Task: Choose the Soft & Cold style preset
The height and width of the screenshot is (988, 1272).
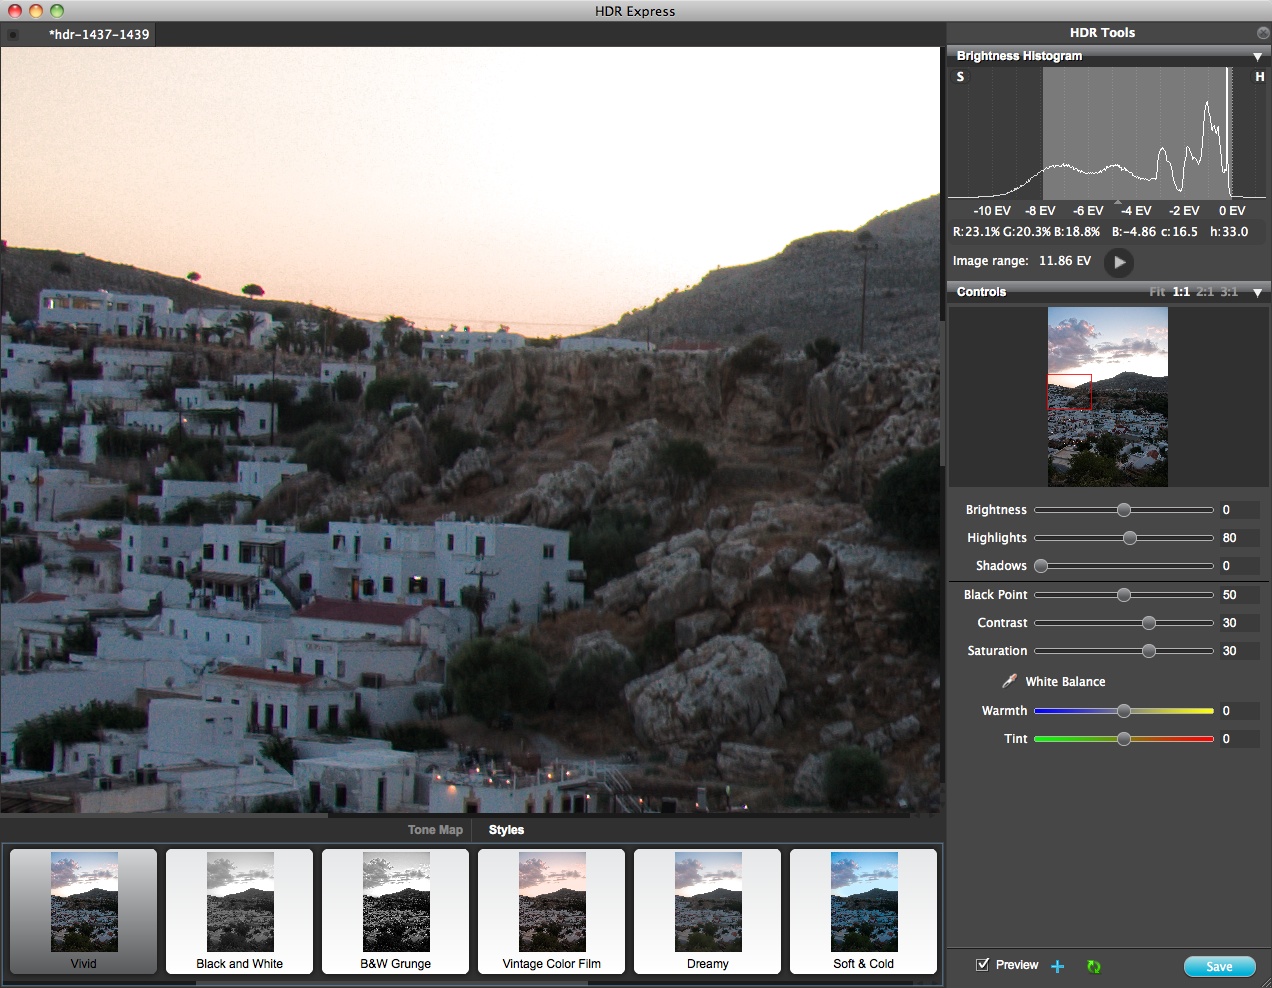Action: click(864, 911)
